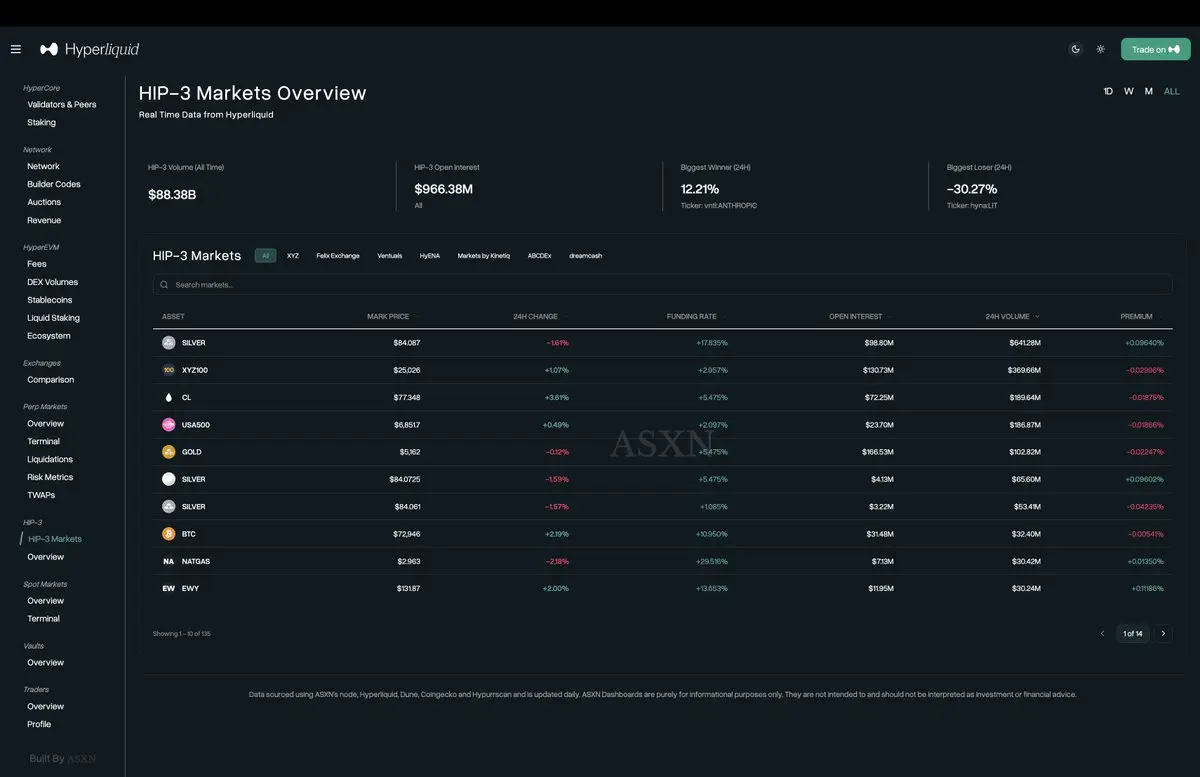This screenshot has width=1200, height=777.
Task: Sort by Mark Price column
Action: click(x=388, y=316)
